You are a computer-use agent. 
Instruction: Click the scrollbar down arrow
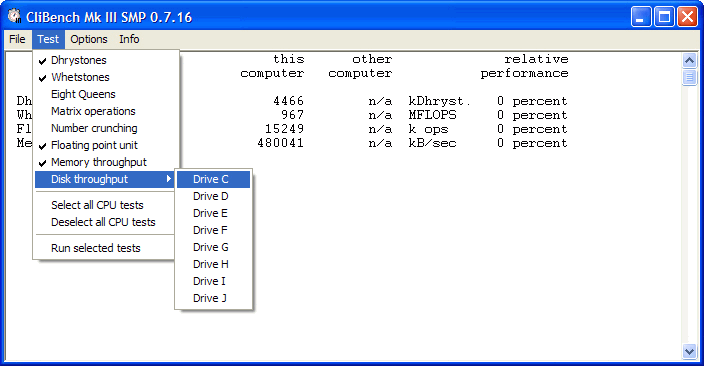tap(689, 351)
